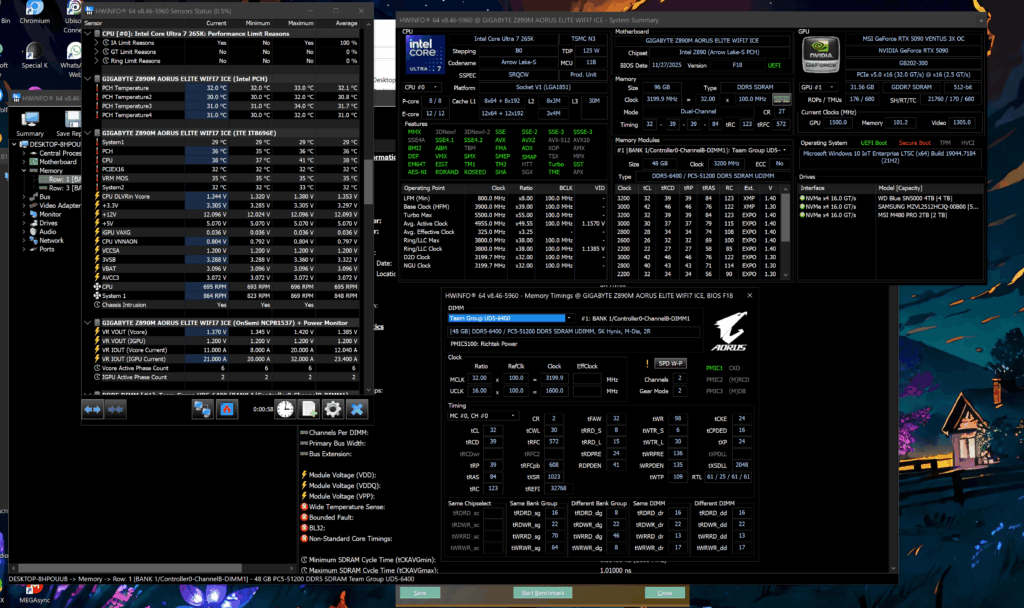Click the MCLK ratio field showing 32.00
The height and width of the screenshot is (608, 1024).
click(x=479, y=378)
